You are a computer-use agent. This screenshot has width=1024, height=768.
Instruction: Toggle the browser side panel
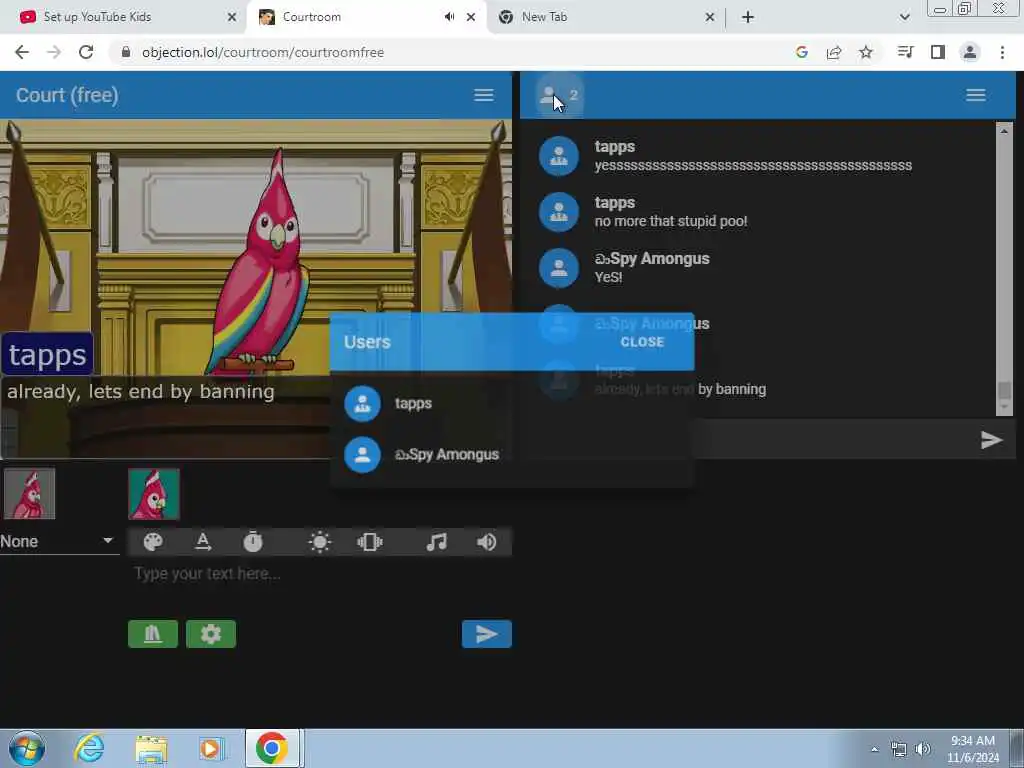tap(938, 52)
